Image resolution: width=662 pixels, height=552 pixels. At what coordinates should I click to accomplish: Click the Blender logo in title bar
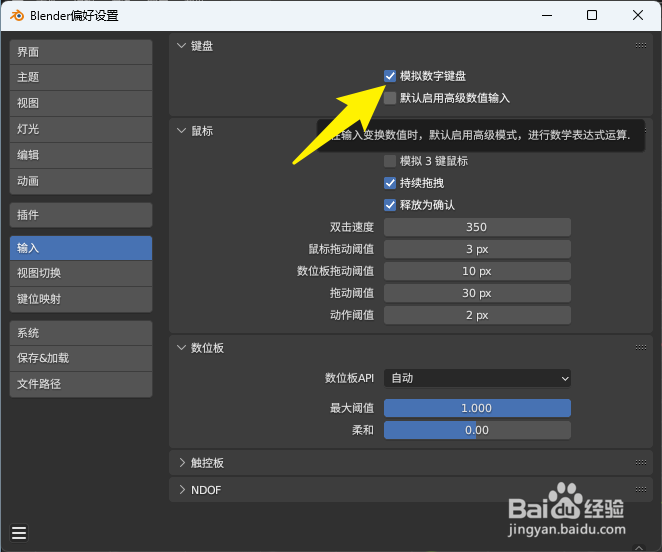pos(17,16)
